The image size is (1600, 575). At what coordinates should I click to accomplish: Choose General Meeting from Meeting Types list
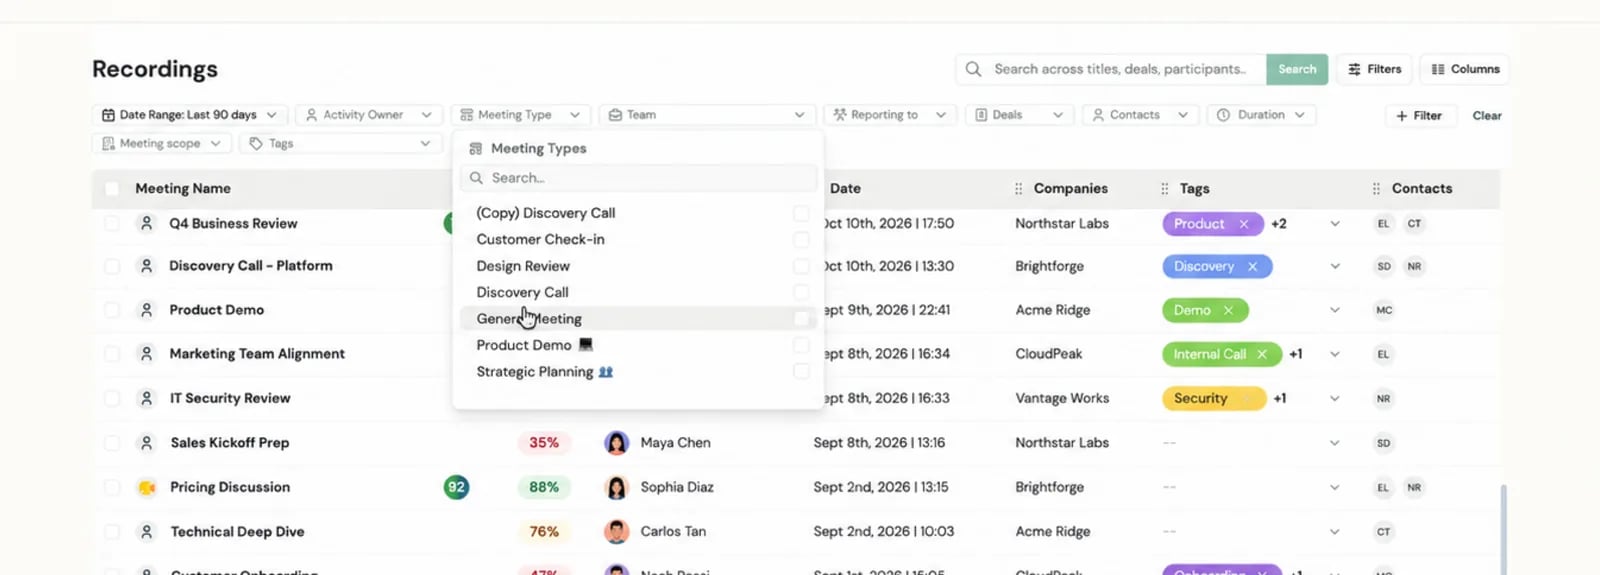[x=638, y=319]
